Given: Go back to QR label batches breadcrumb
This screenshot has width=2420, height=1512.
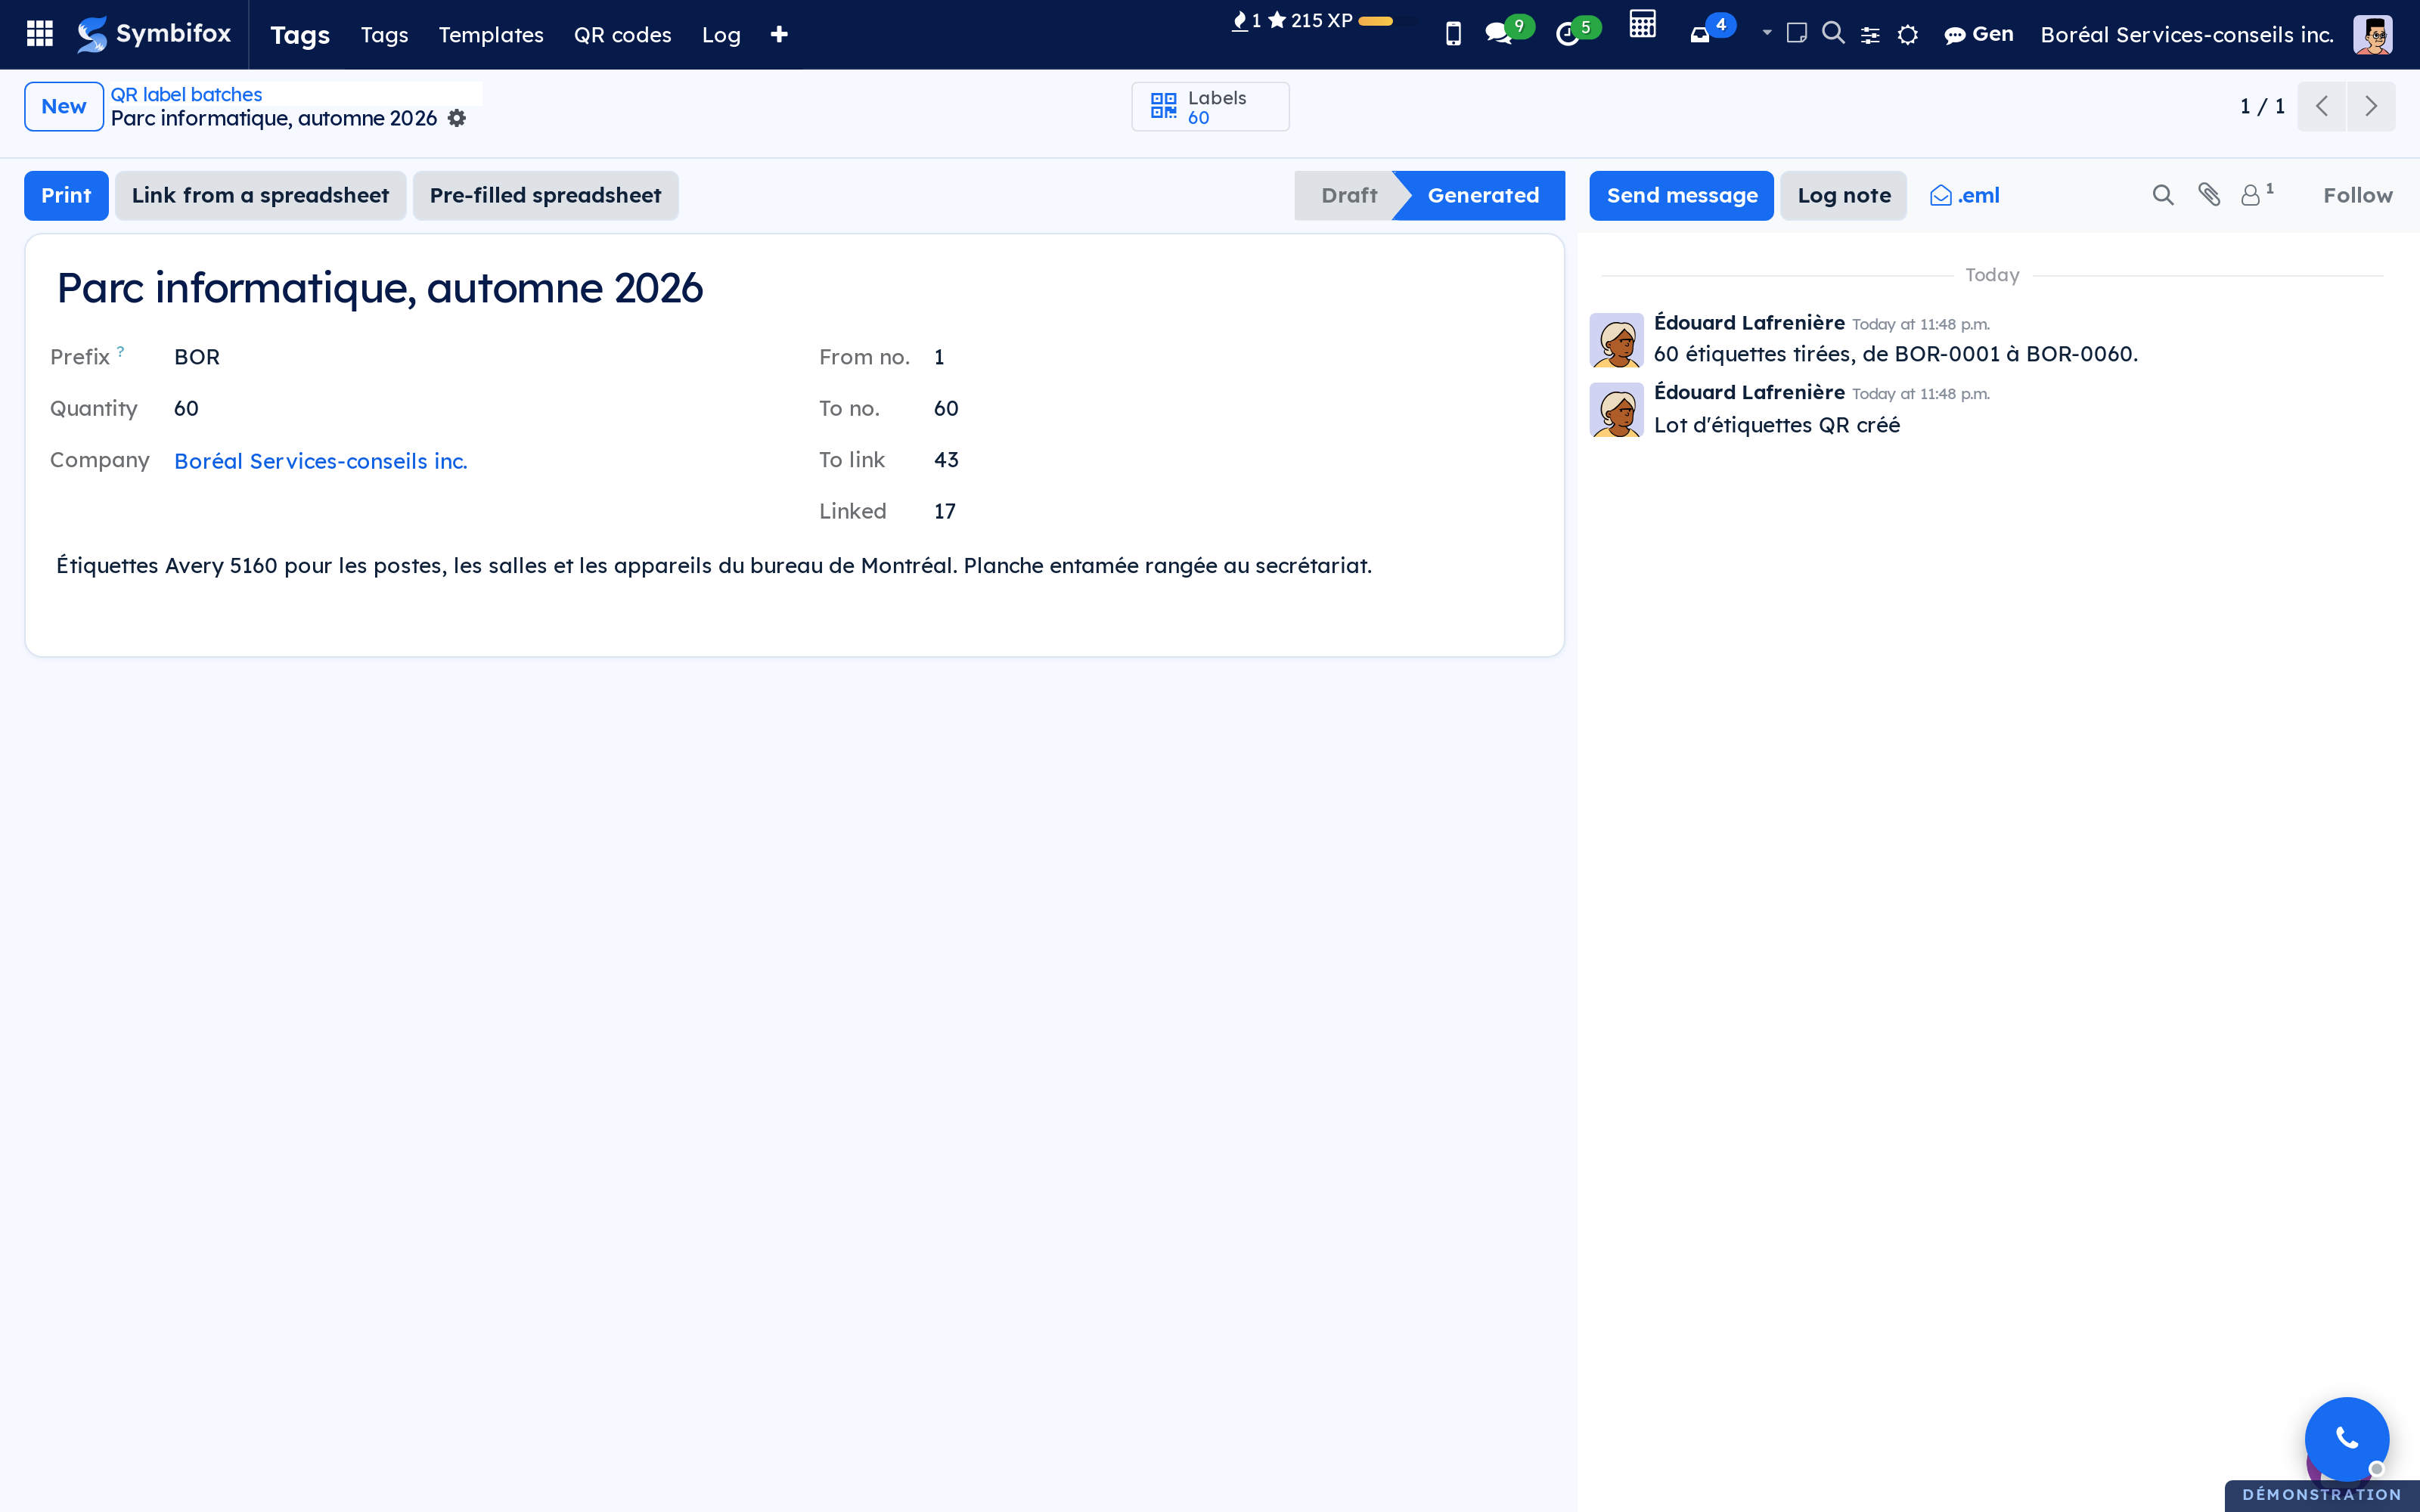Looking at the screenshot, I should (186, 94).
